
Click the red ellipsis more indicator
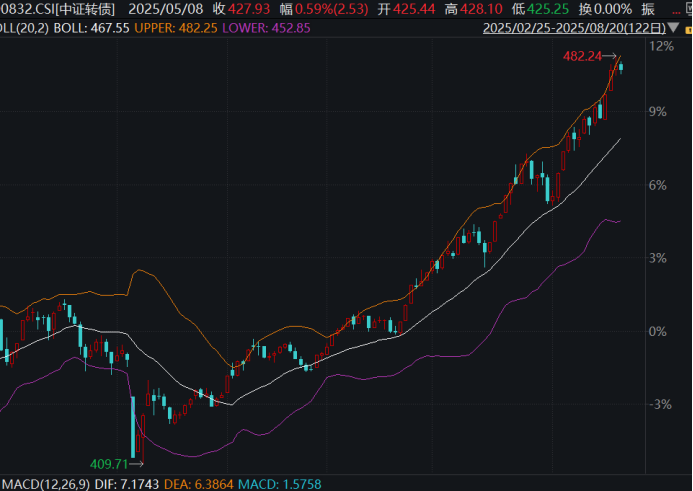[676, 10]
